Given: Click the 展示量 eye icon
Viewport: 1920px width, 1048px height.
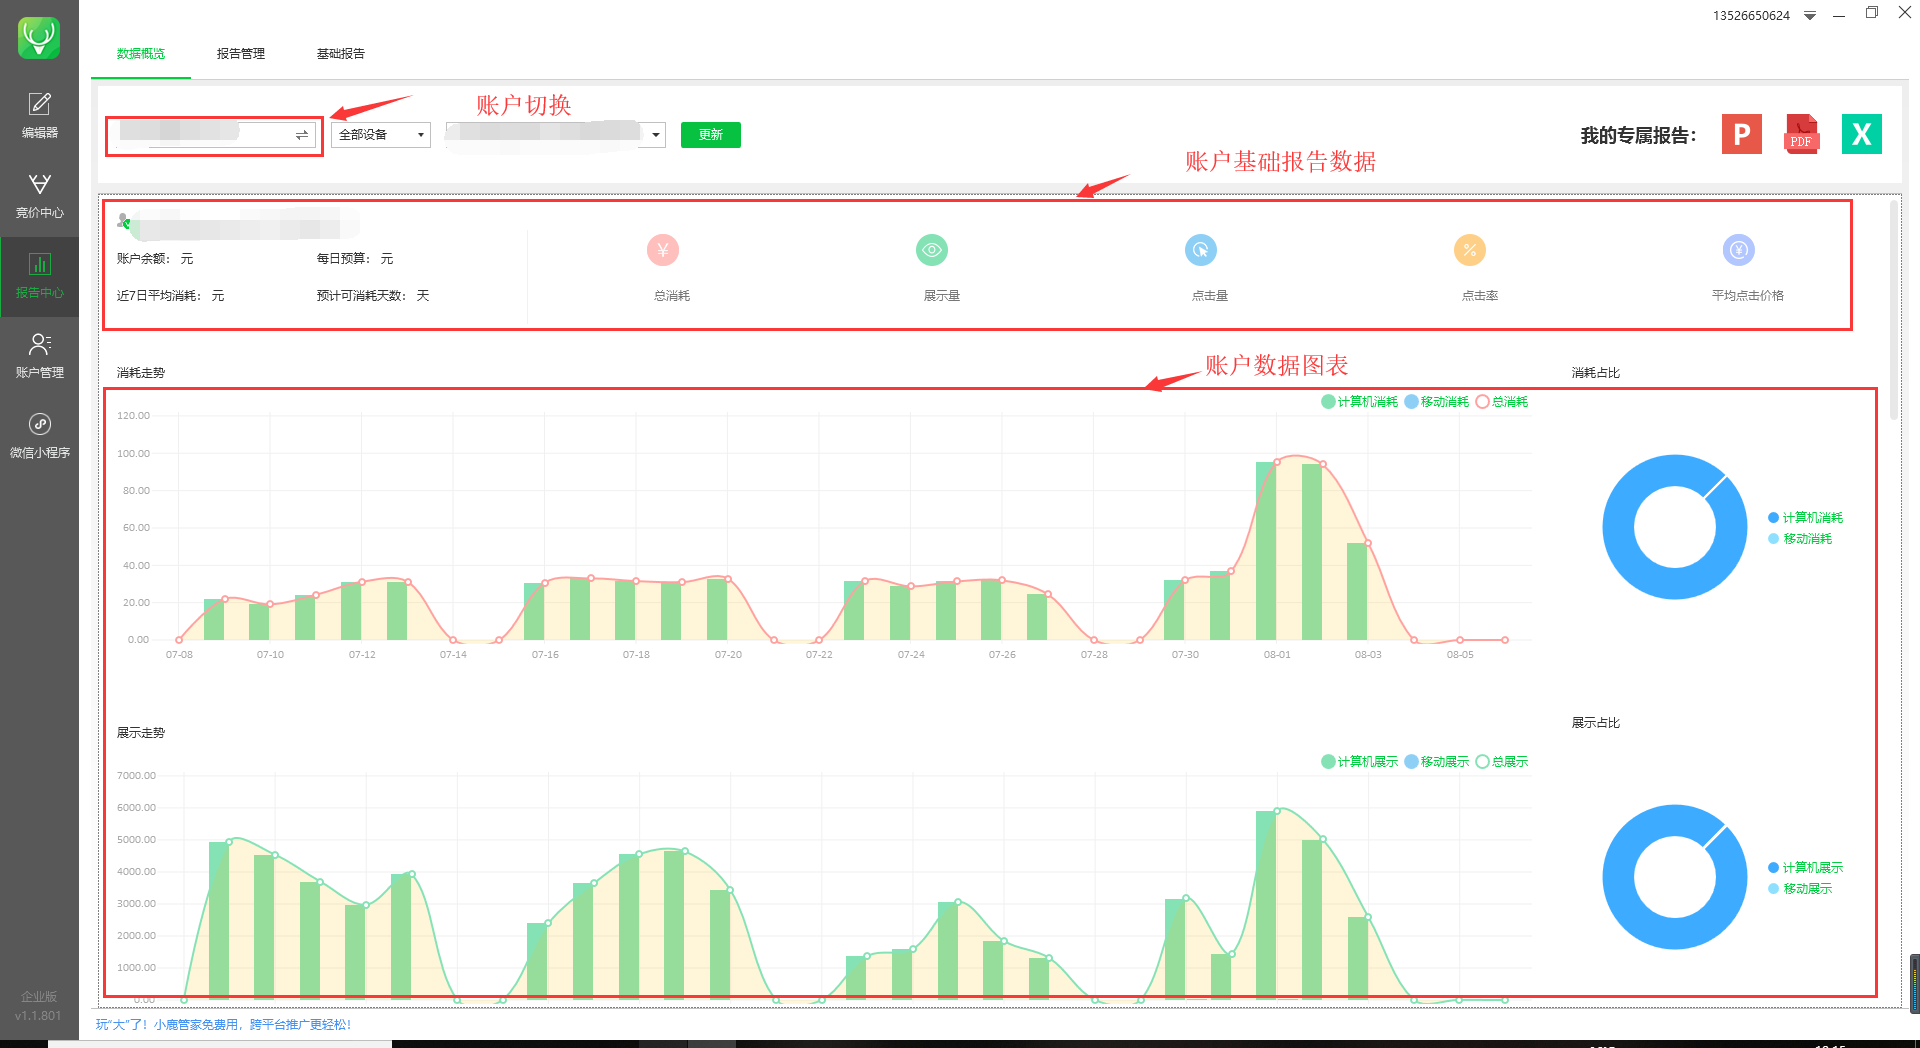Looking at the screenshot, I should [932, 250].
